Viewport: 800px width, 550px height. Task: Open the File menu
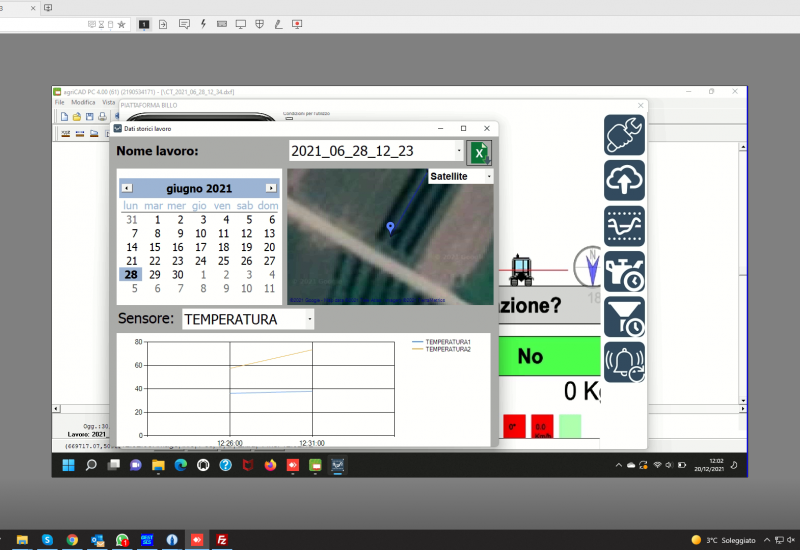coord(59,102)
